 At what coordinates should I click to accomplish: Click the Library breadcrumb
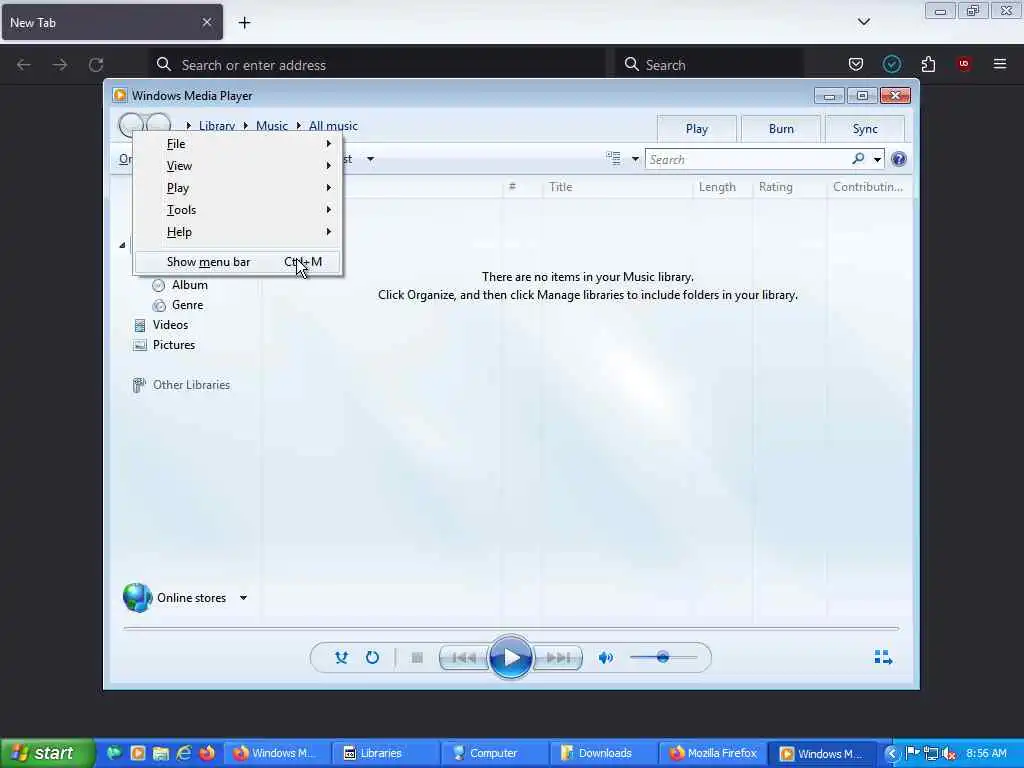click(x=217, y=126)
